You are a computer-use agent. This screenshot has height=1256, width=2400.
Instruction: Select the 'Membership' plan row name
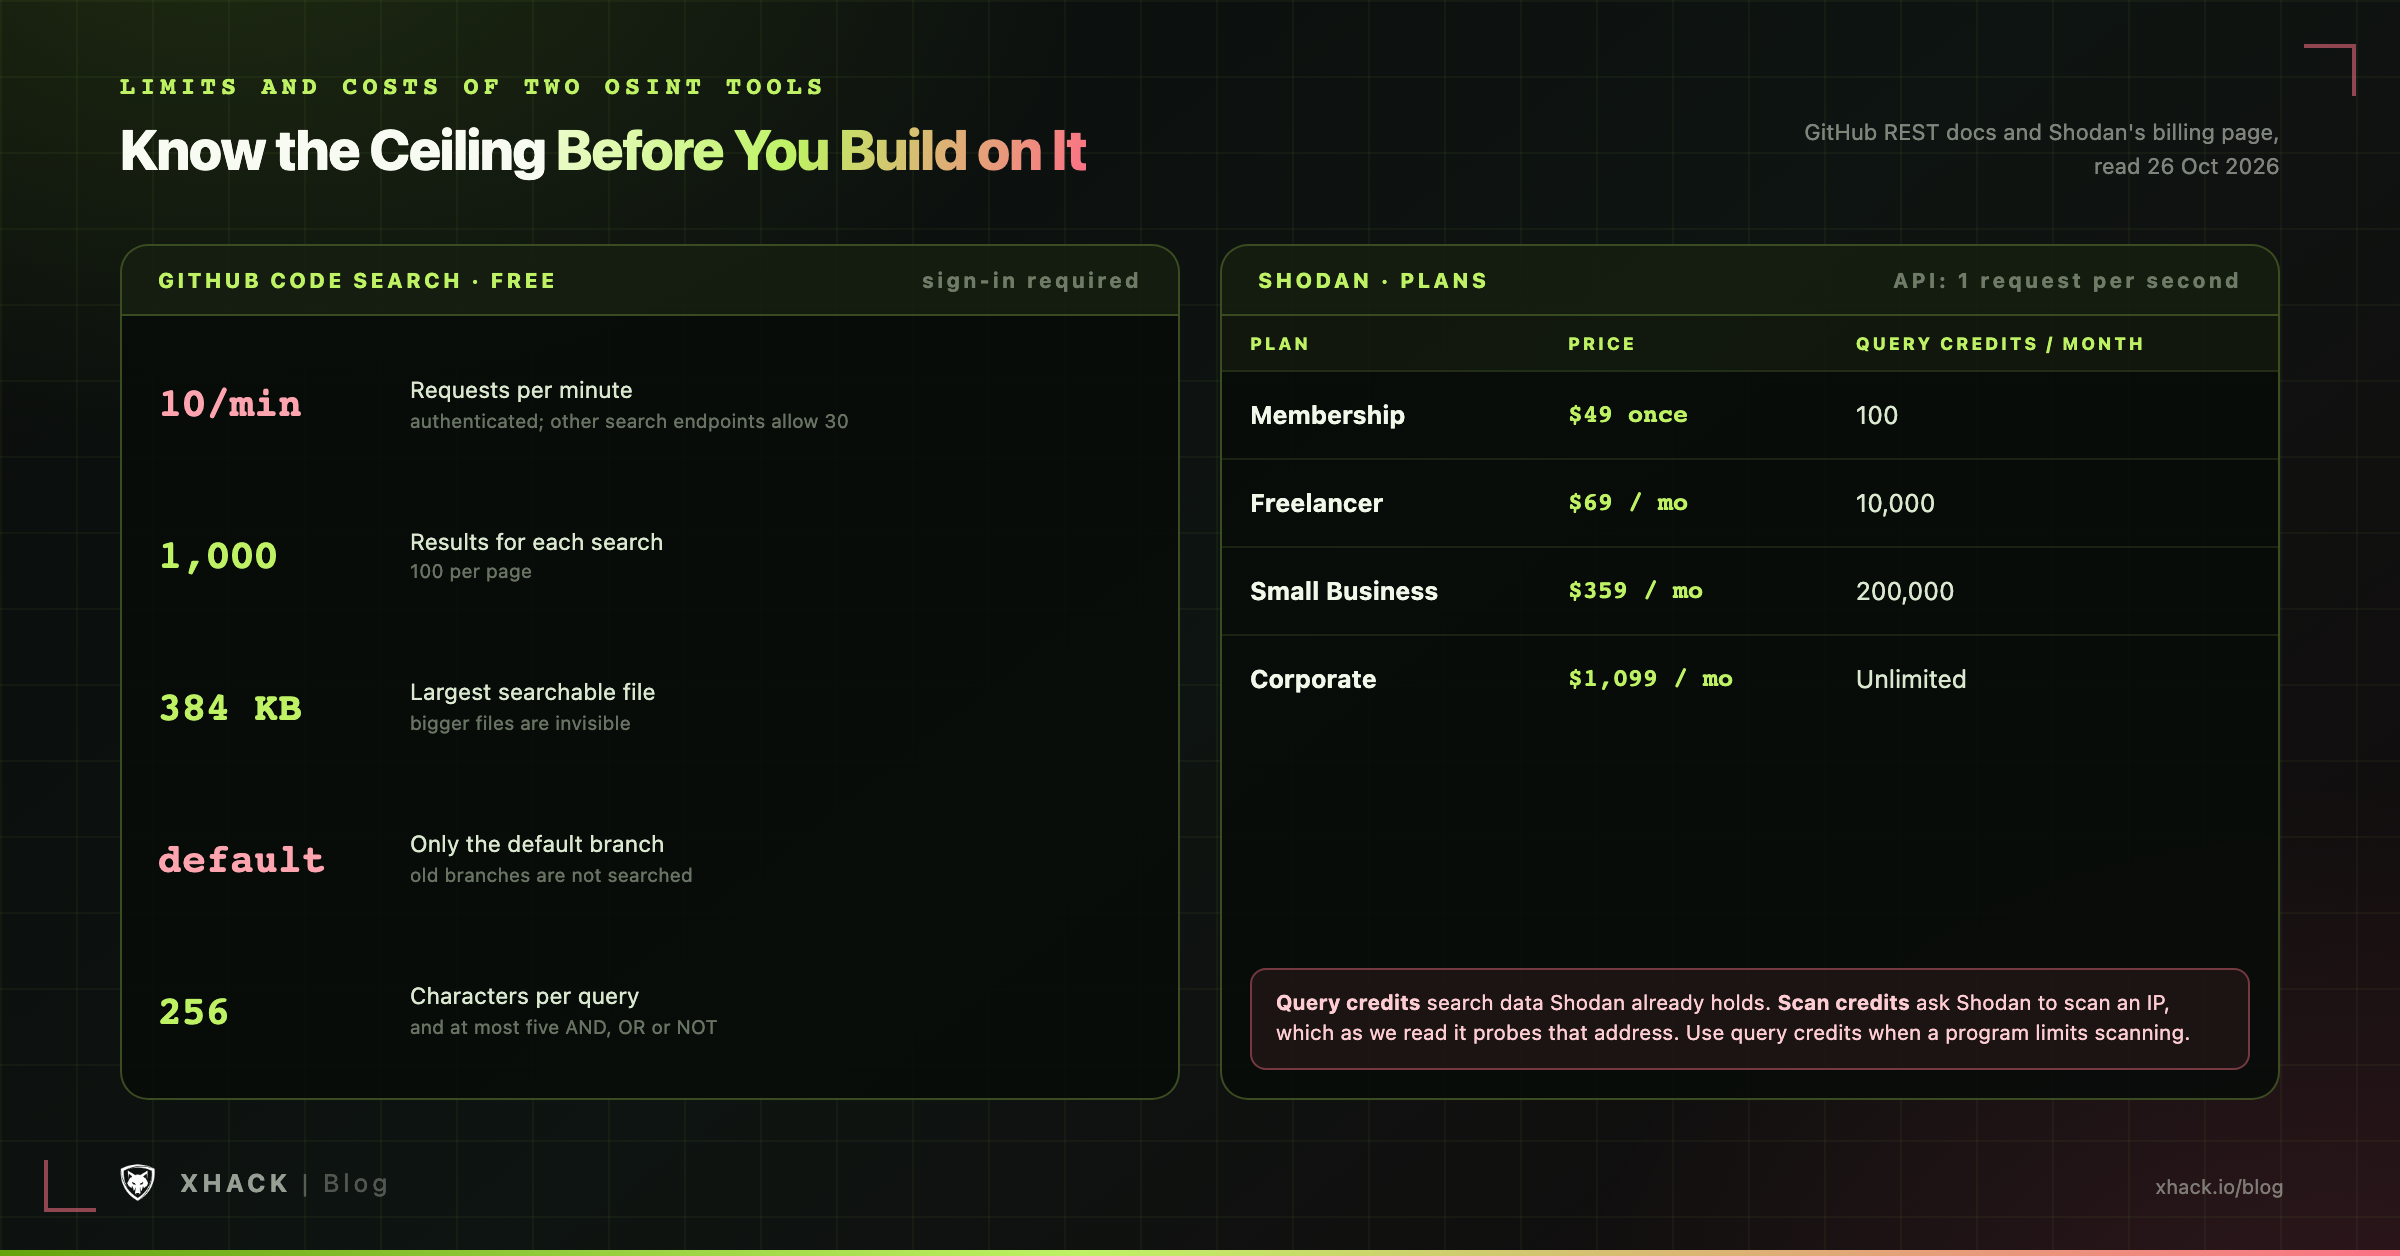[x=1327, y=415]
